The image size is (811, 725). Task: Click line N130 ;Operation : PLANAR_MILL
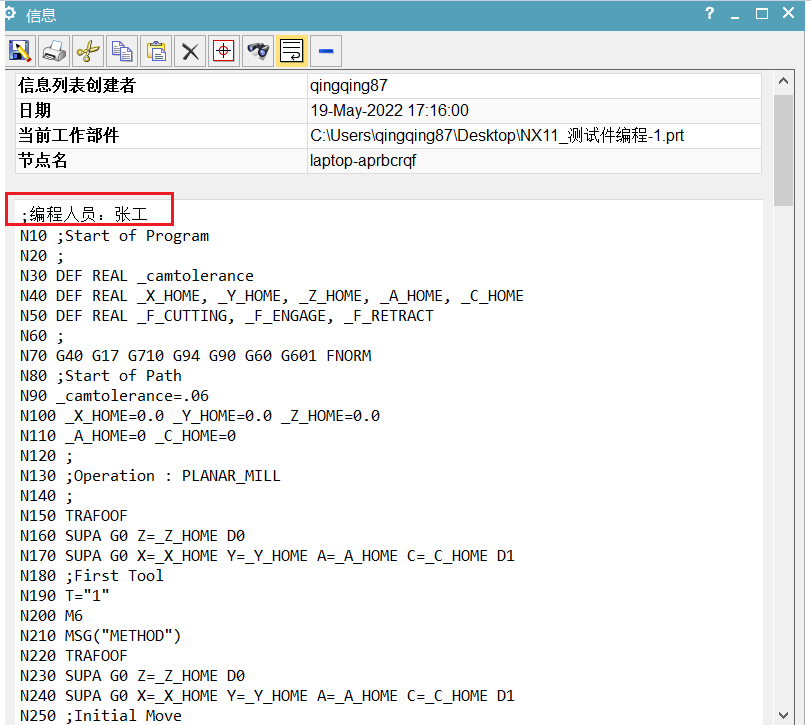150,476
